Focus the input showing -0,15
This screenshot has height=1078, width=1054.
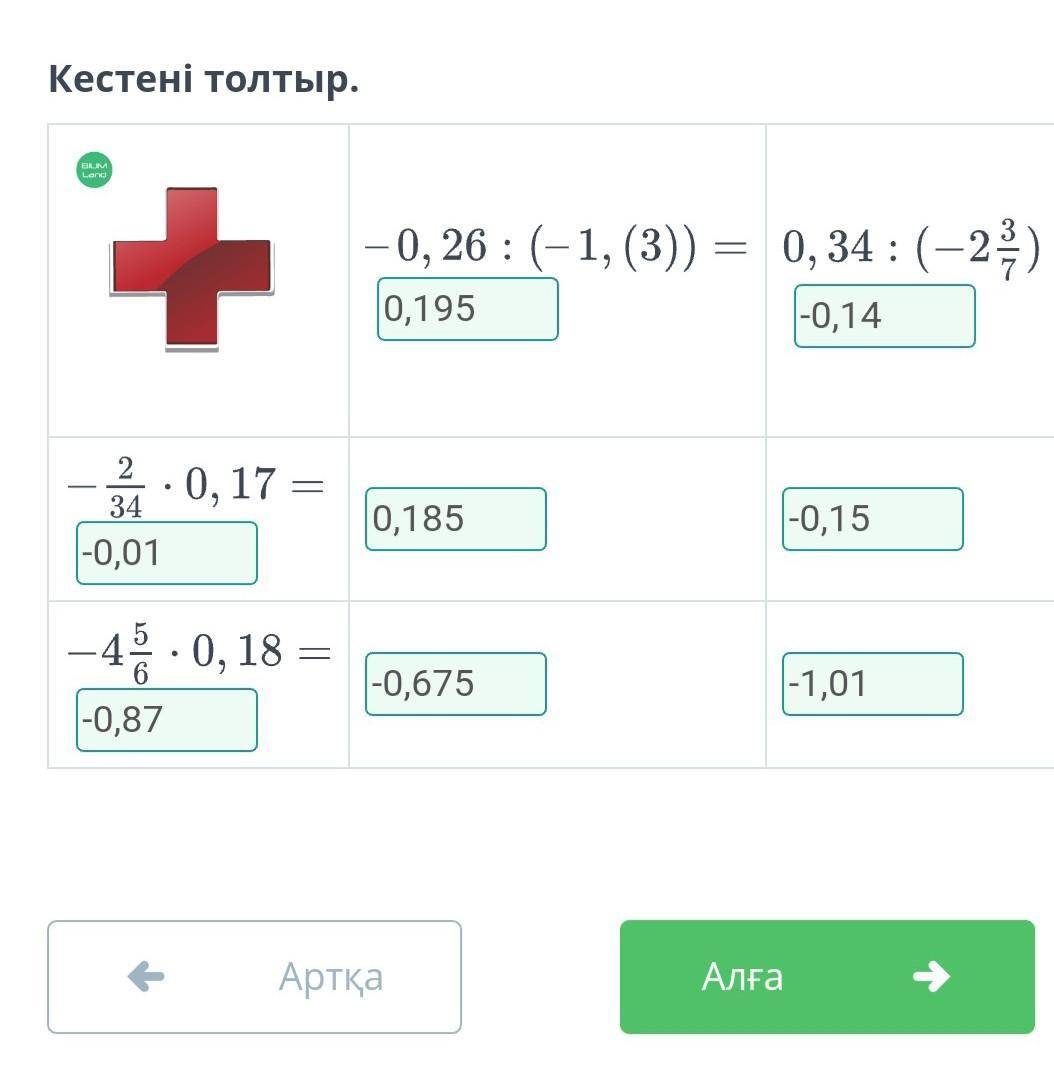pyautogui.click(x=872, y=519)
